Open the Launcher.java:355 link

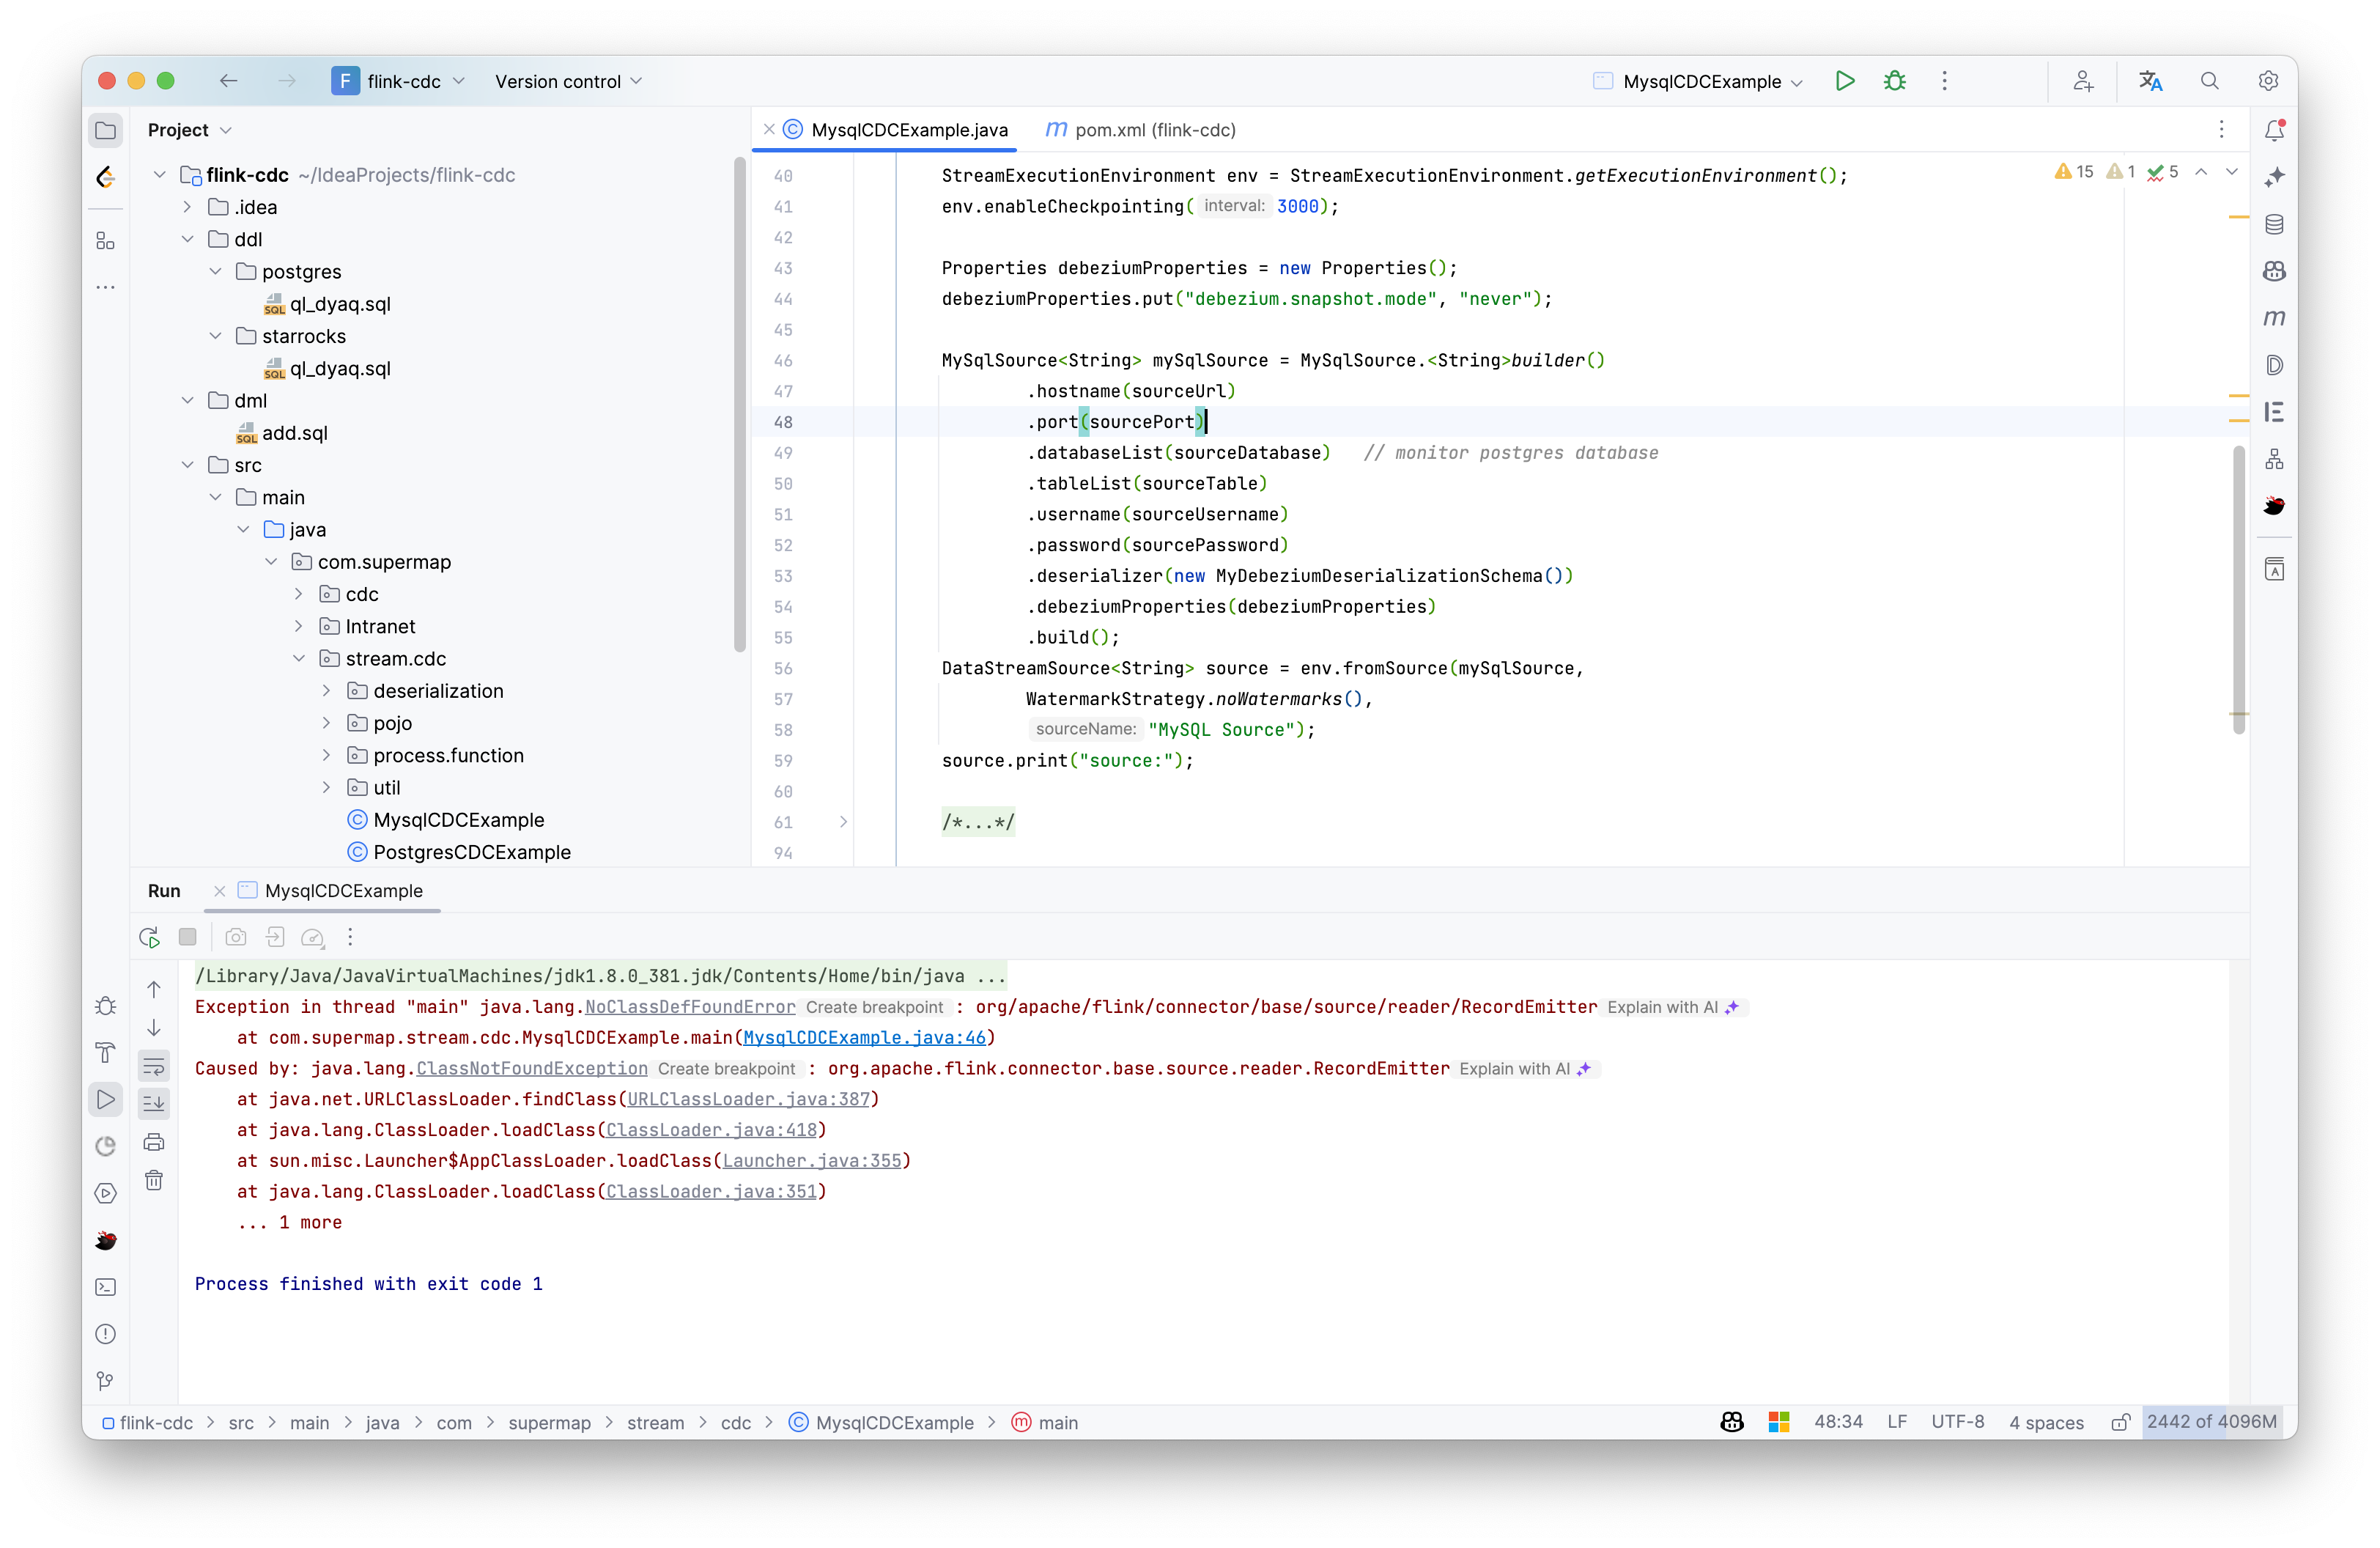tap(812, 1161)
